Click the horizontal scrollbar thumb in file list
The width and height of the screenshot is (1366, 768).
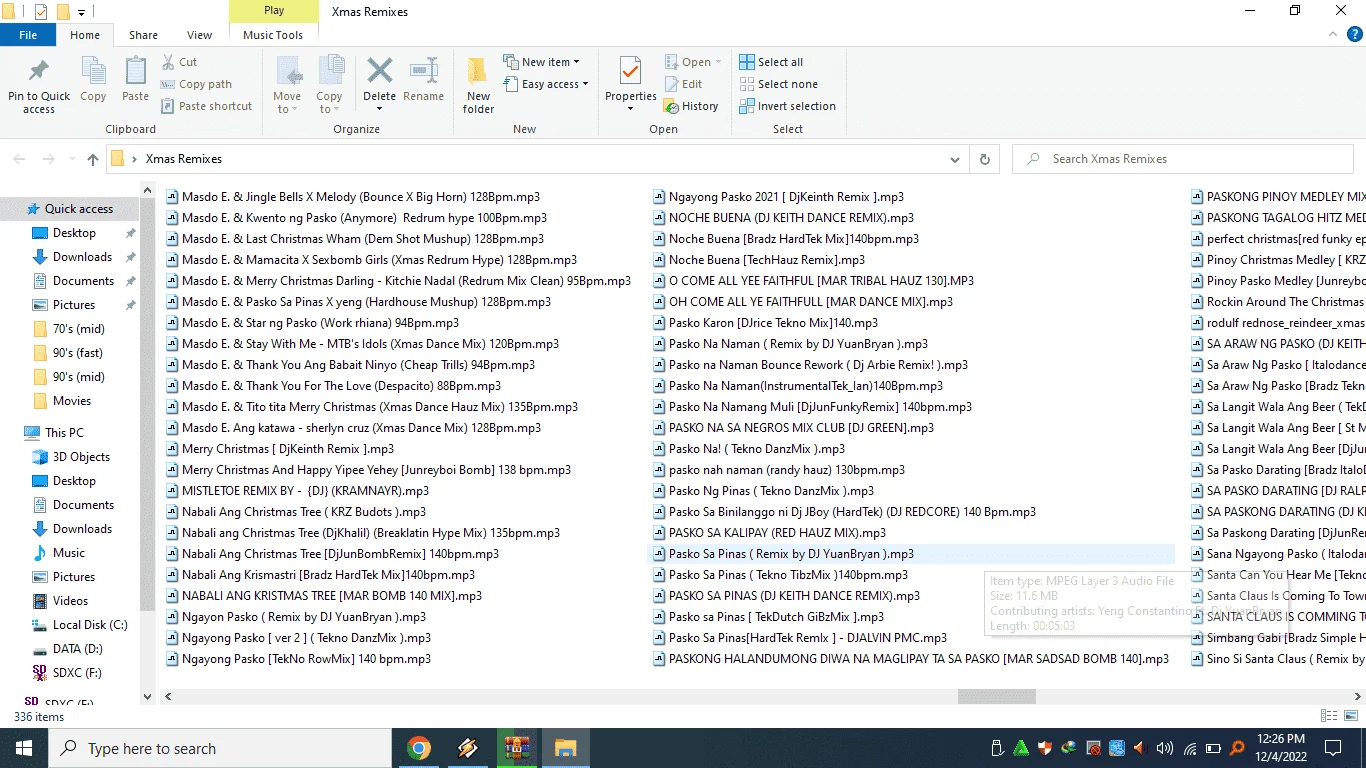996,696
